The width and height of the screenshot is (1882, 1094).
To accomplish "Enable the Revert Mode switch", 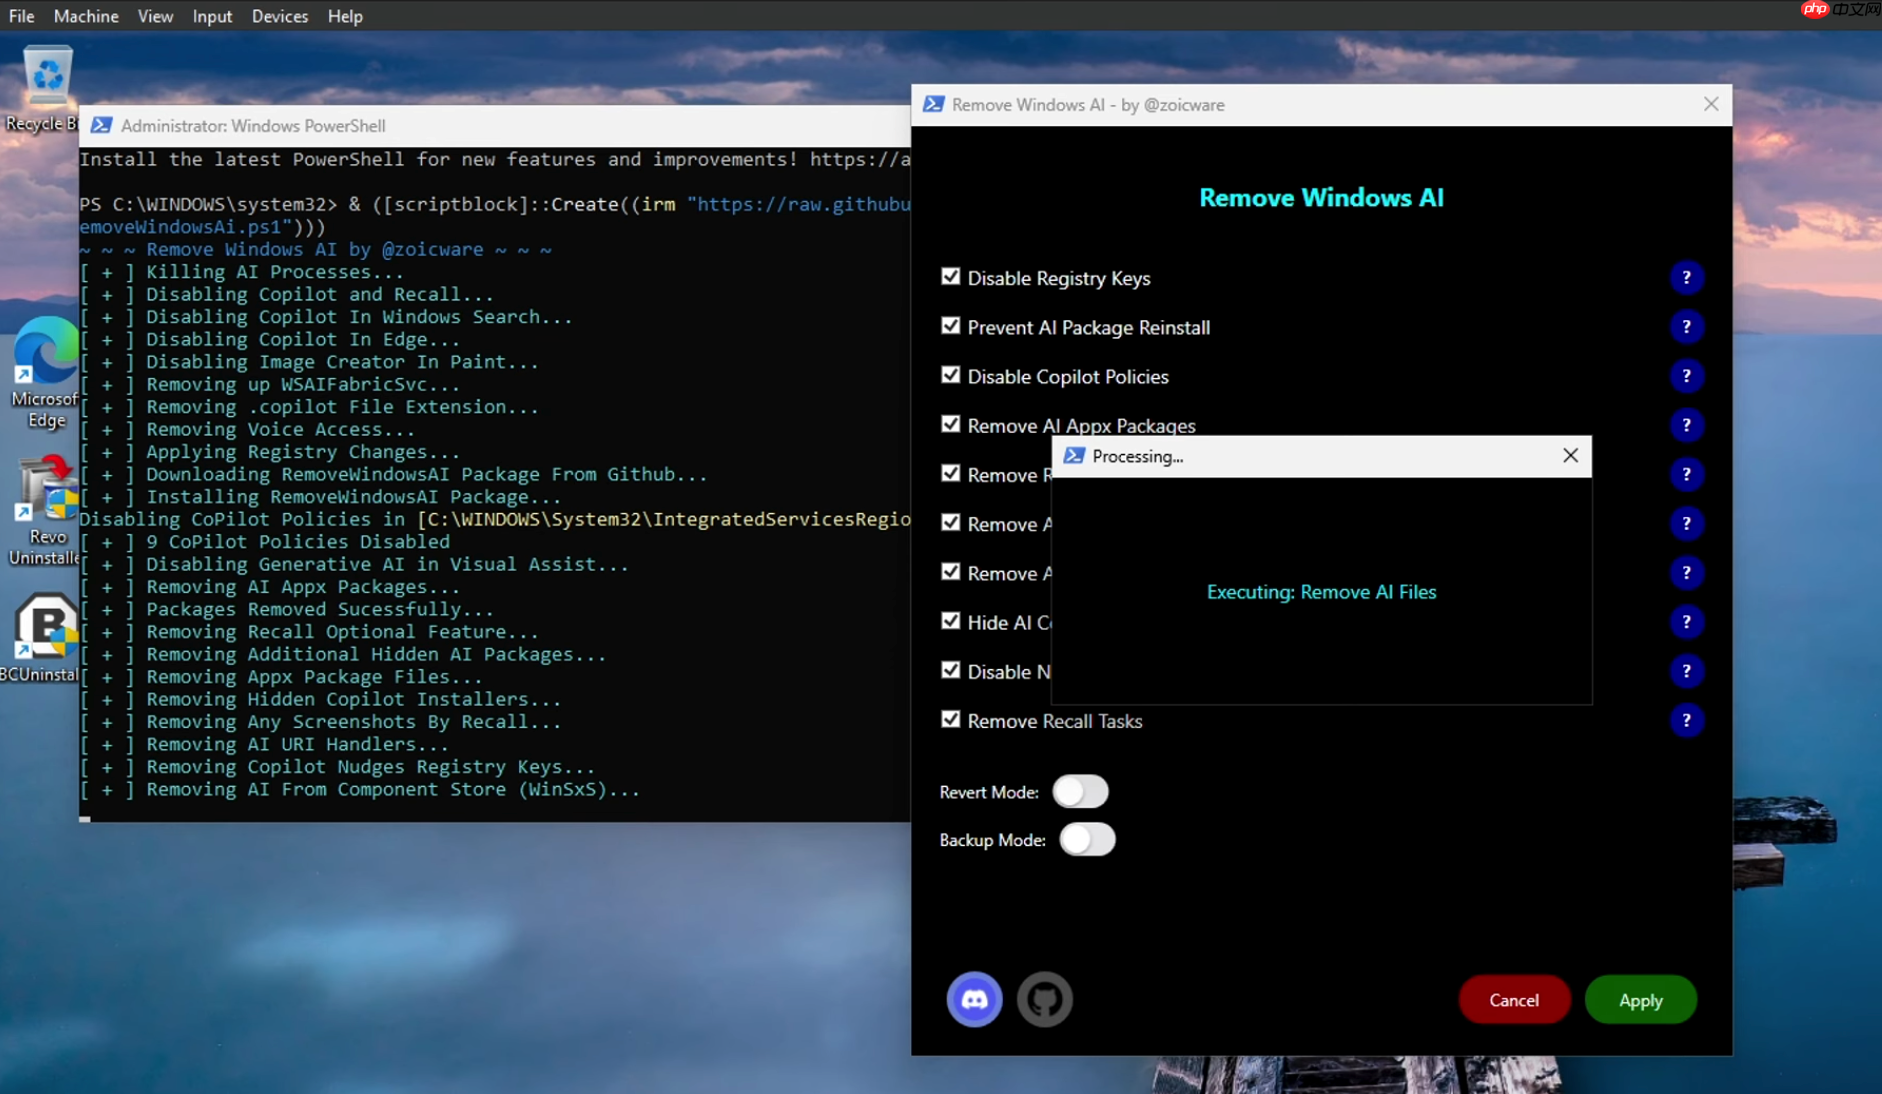I will point(1080,790).
